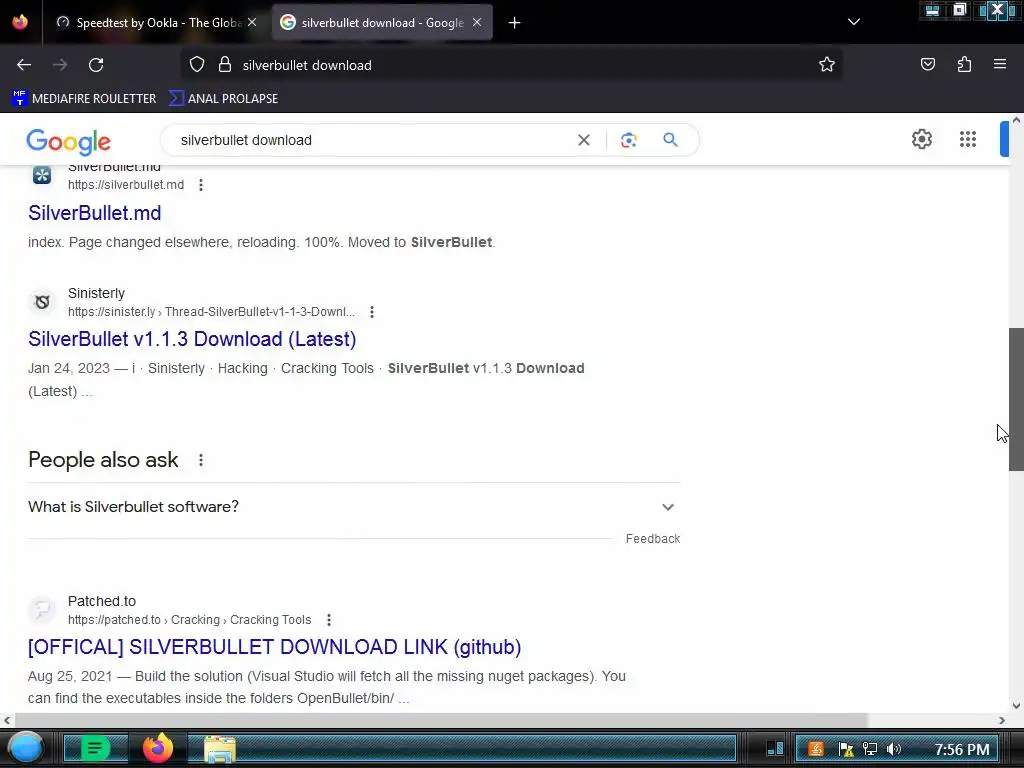Screen dimensions: 1024x768
Task: Click the Feedback link
Action: tap(653, 539)
